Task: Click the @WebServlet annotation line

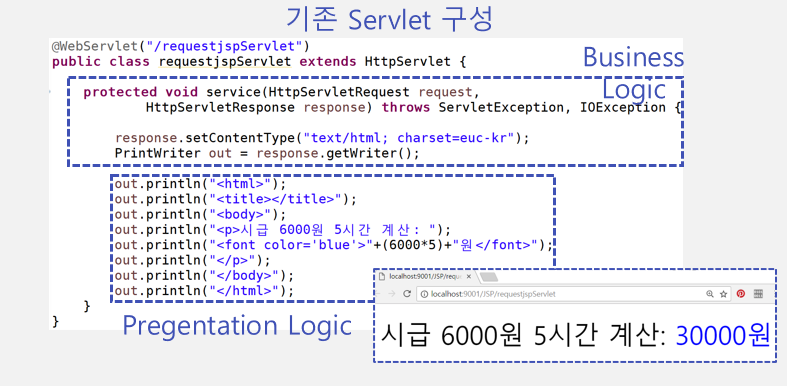Action: (181, 47)
